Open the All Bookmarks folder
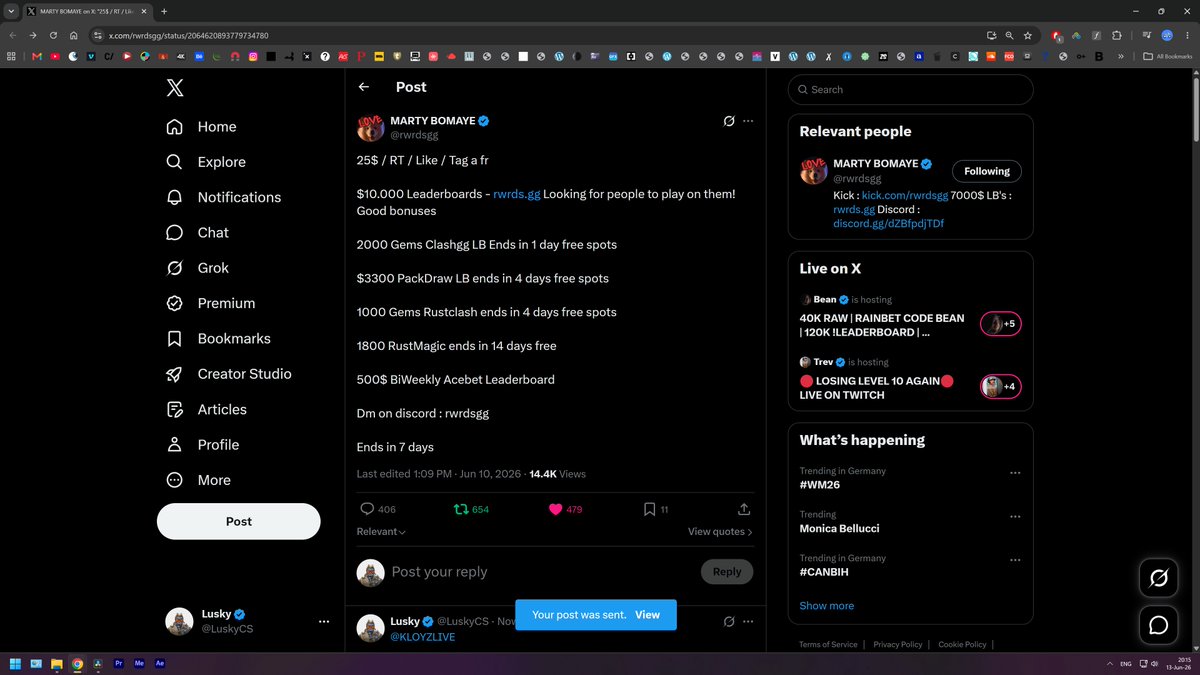This screenshot has width=1200, height=675. click(1168, 56)
